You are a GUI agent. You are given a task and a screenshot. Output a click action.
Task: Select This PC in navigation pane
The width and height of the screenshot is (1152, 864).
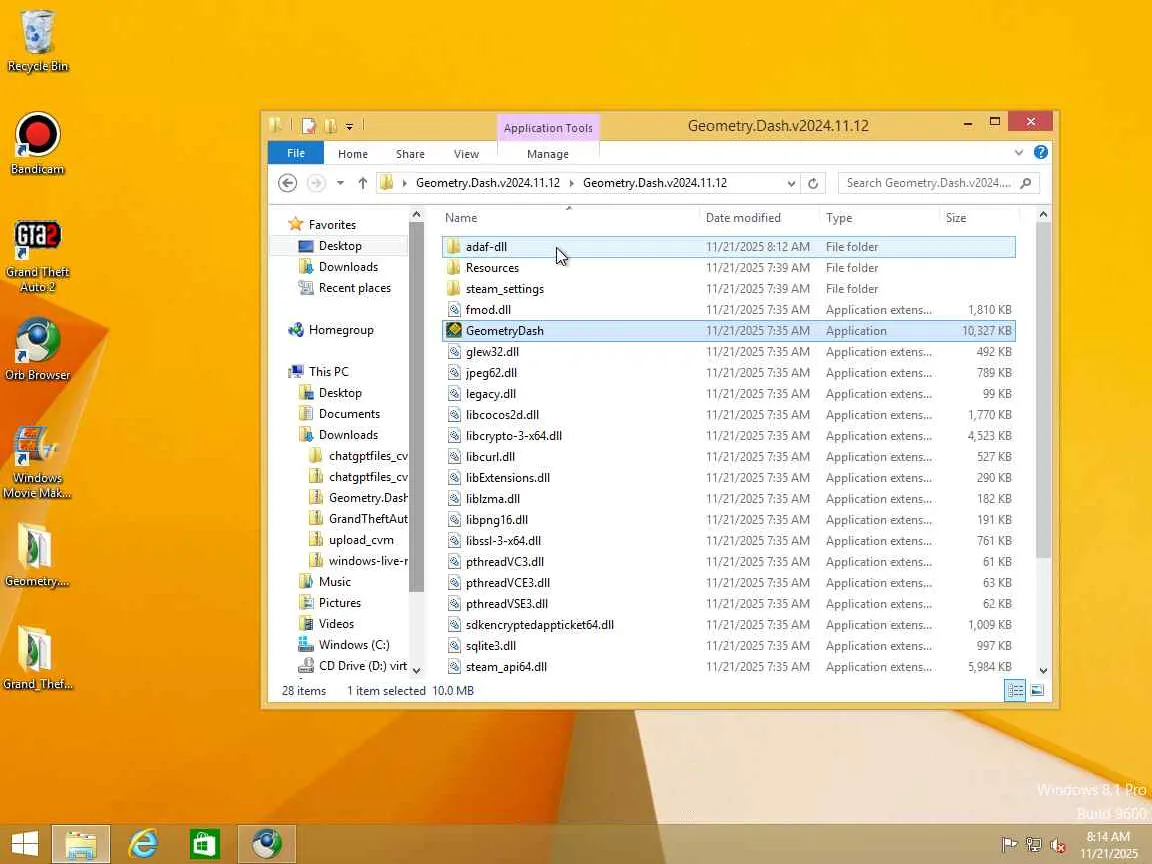point(328,372)
